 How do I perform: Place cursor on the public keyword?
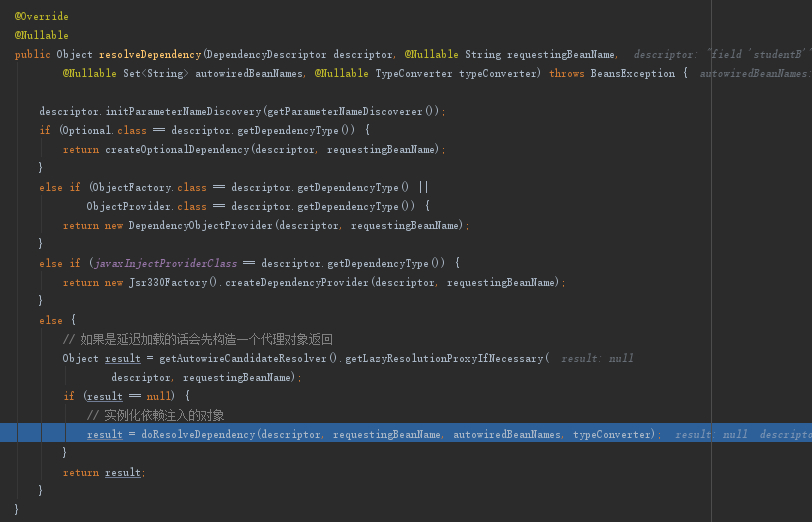tap(33, 54)
